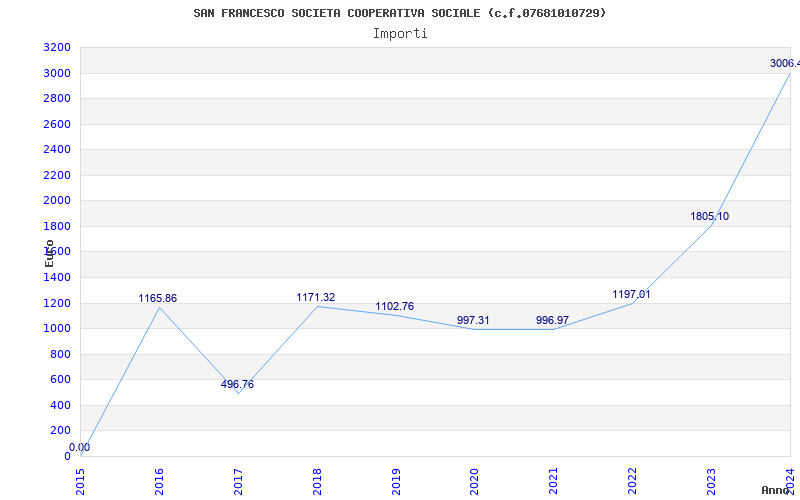Click the 0.00 data label
This screenshot has height=500, width=800.
(x=80, y=447)
